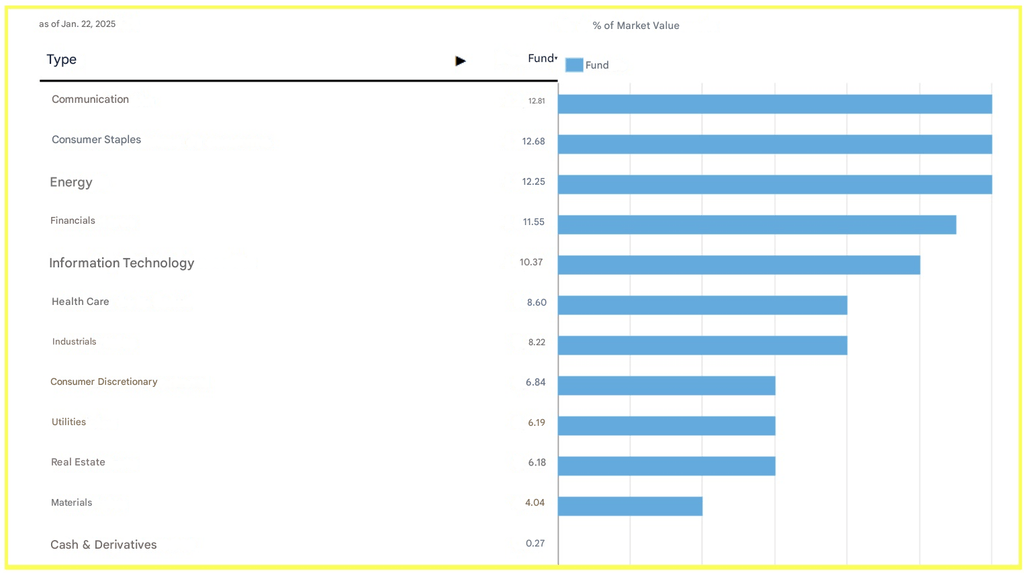Click the 12.81 value for Communication

[537, 101]
